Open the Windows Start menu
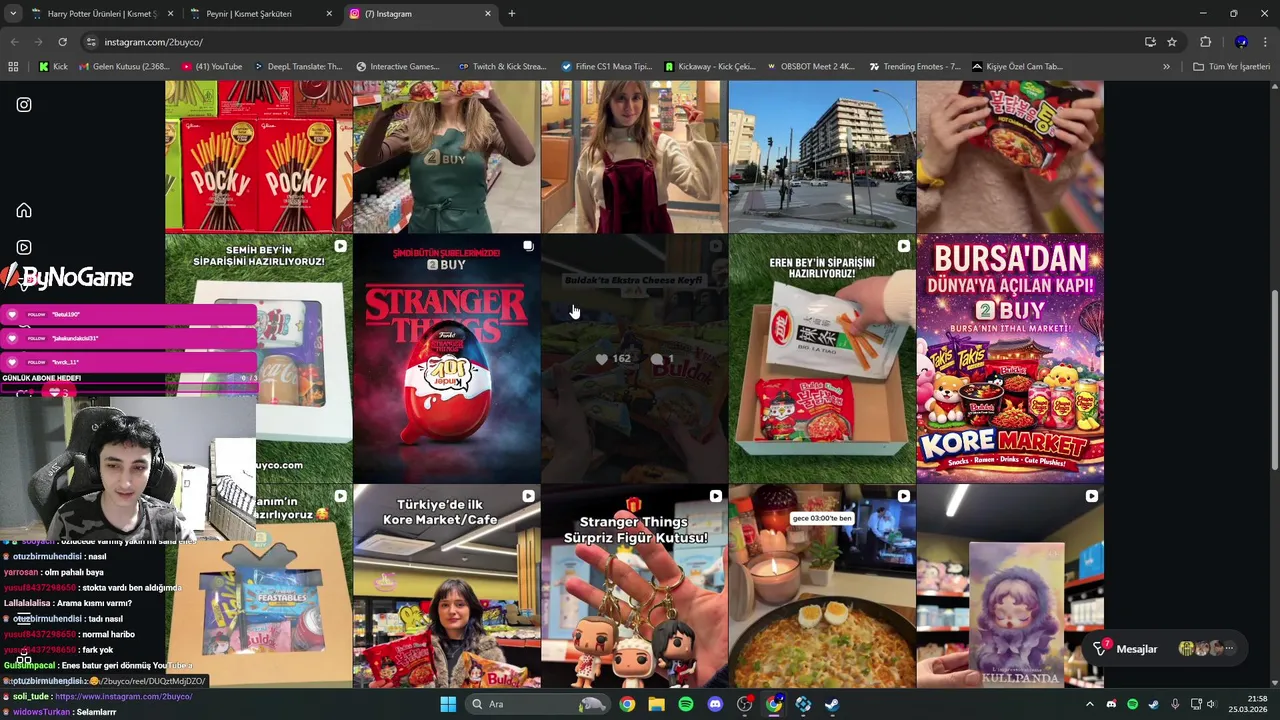 [448, 704]
